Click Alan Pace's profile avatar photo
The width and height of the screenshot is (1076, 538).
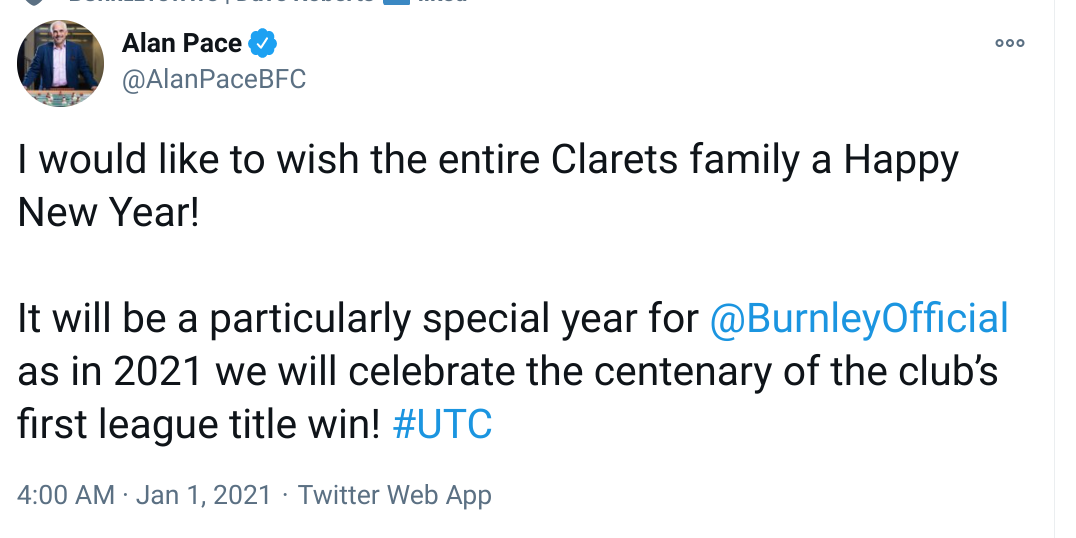61,63
